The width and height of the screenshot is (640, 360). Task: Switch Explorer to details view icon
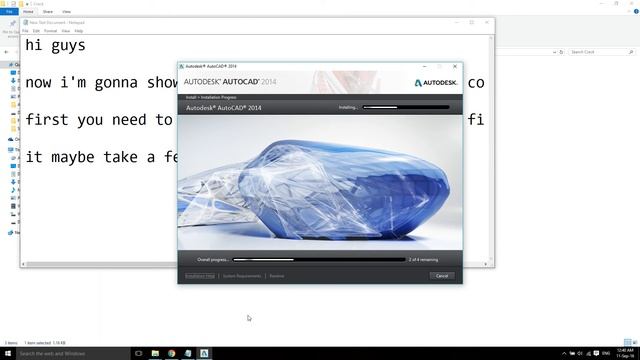coord(627,342)
